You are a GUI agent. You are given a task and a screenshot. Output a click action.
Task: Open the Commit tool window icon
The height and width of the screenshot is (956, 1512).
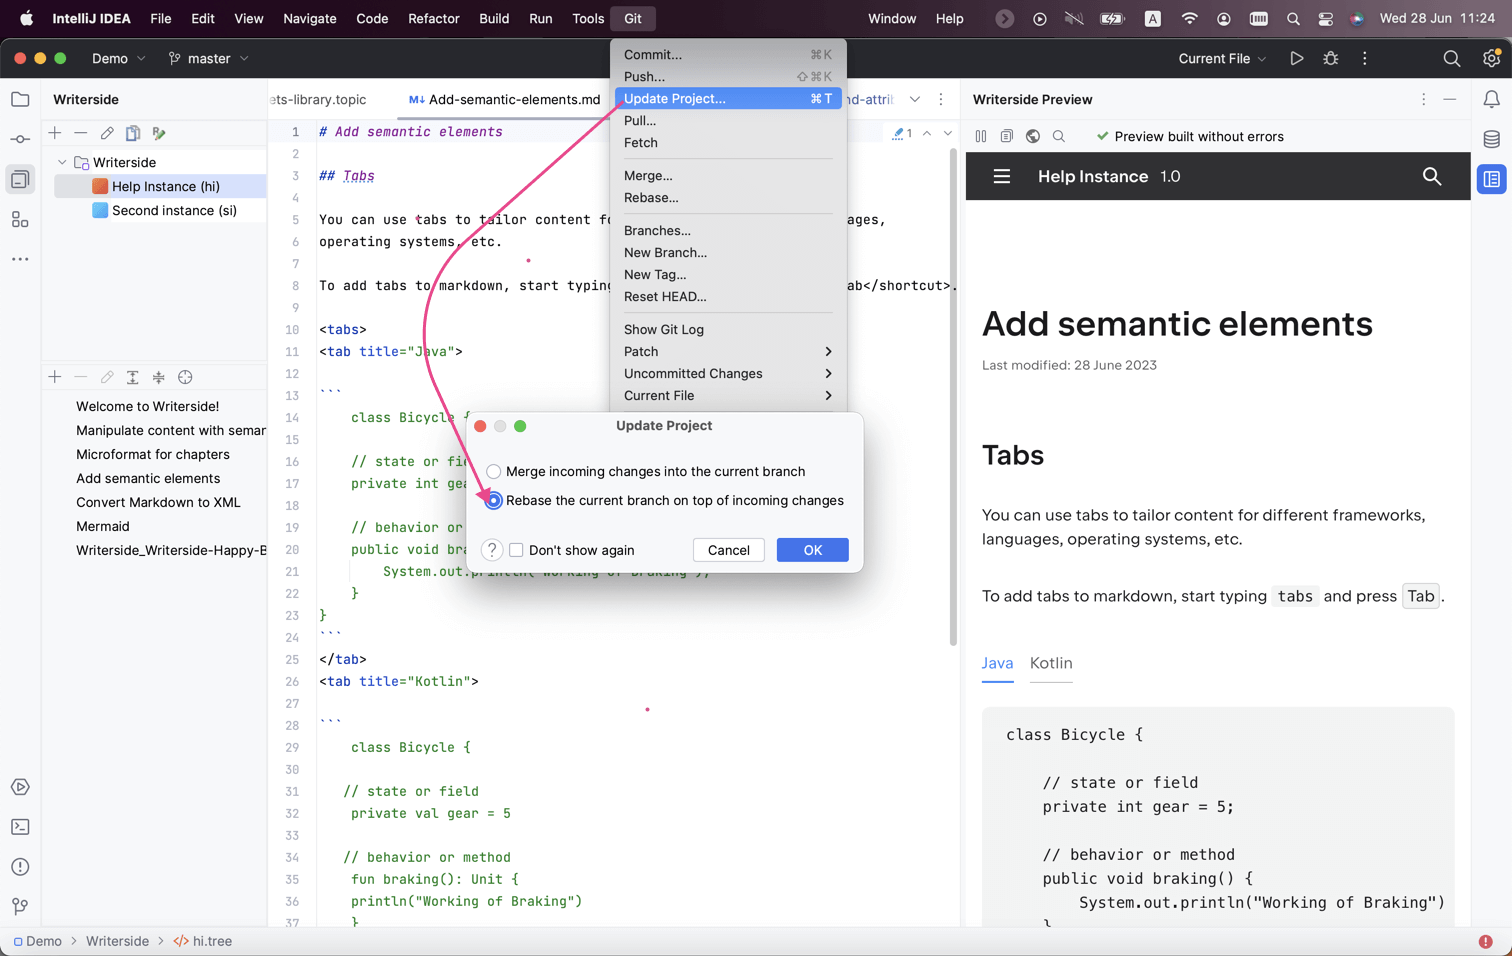click(20, 139)
